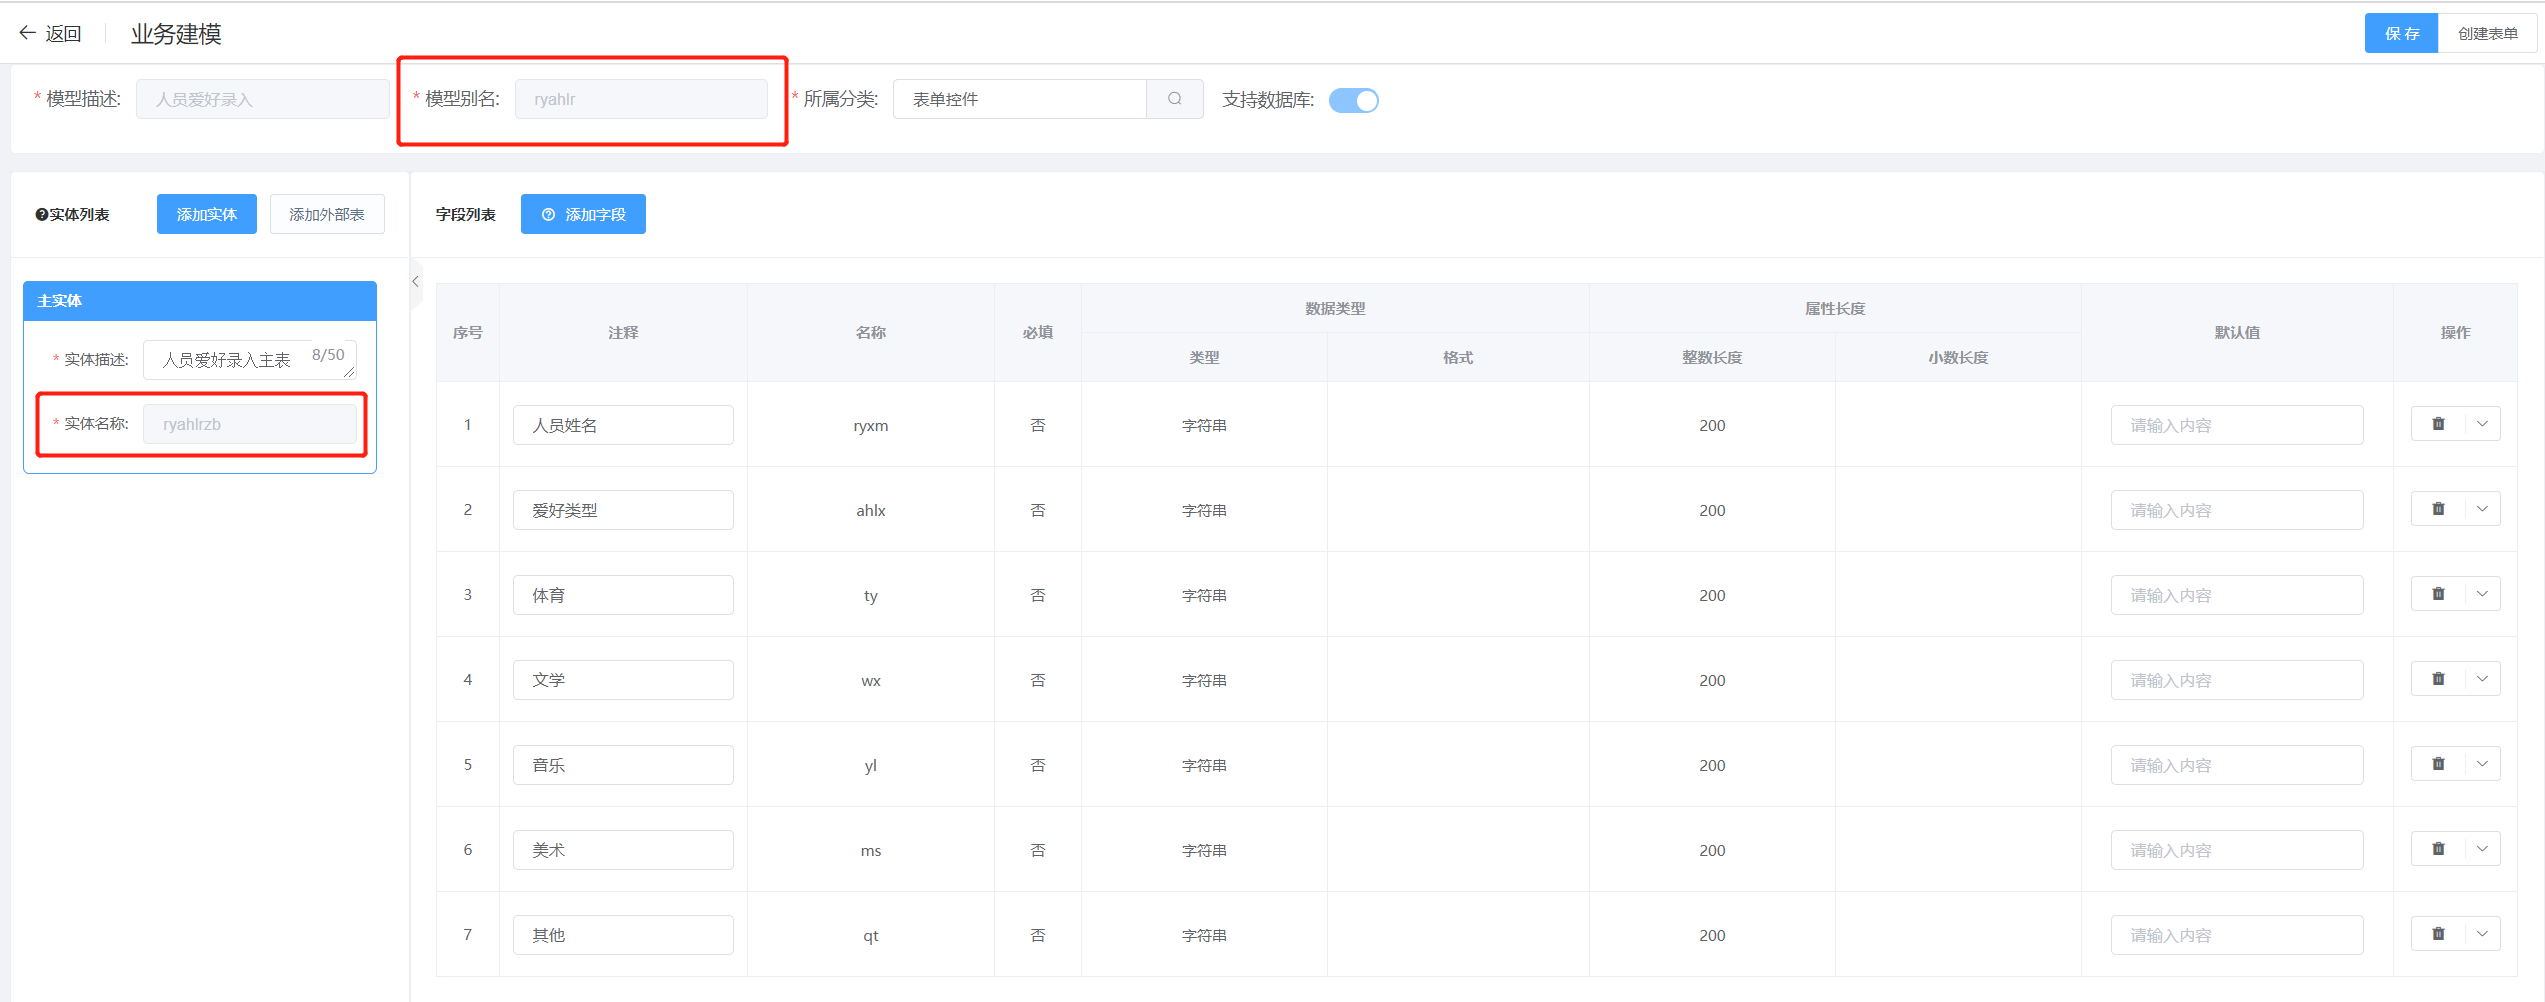Click the trash icon in 文学 row

coord(2438,679)
